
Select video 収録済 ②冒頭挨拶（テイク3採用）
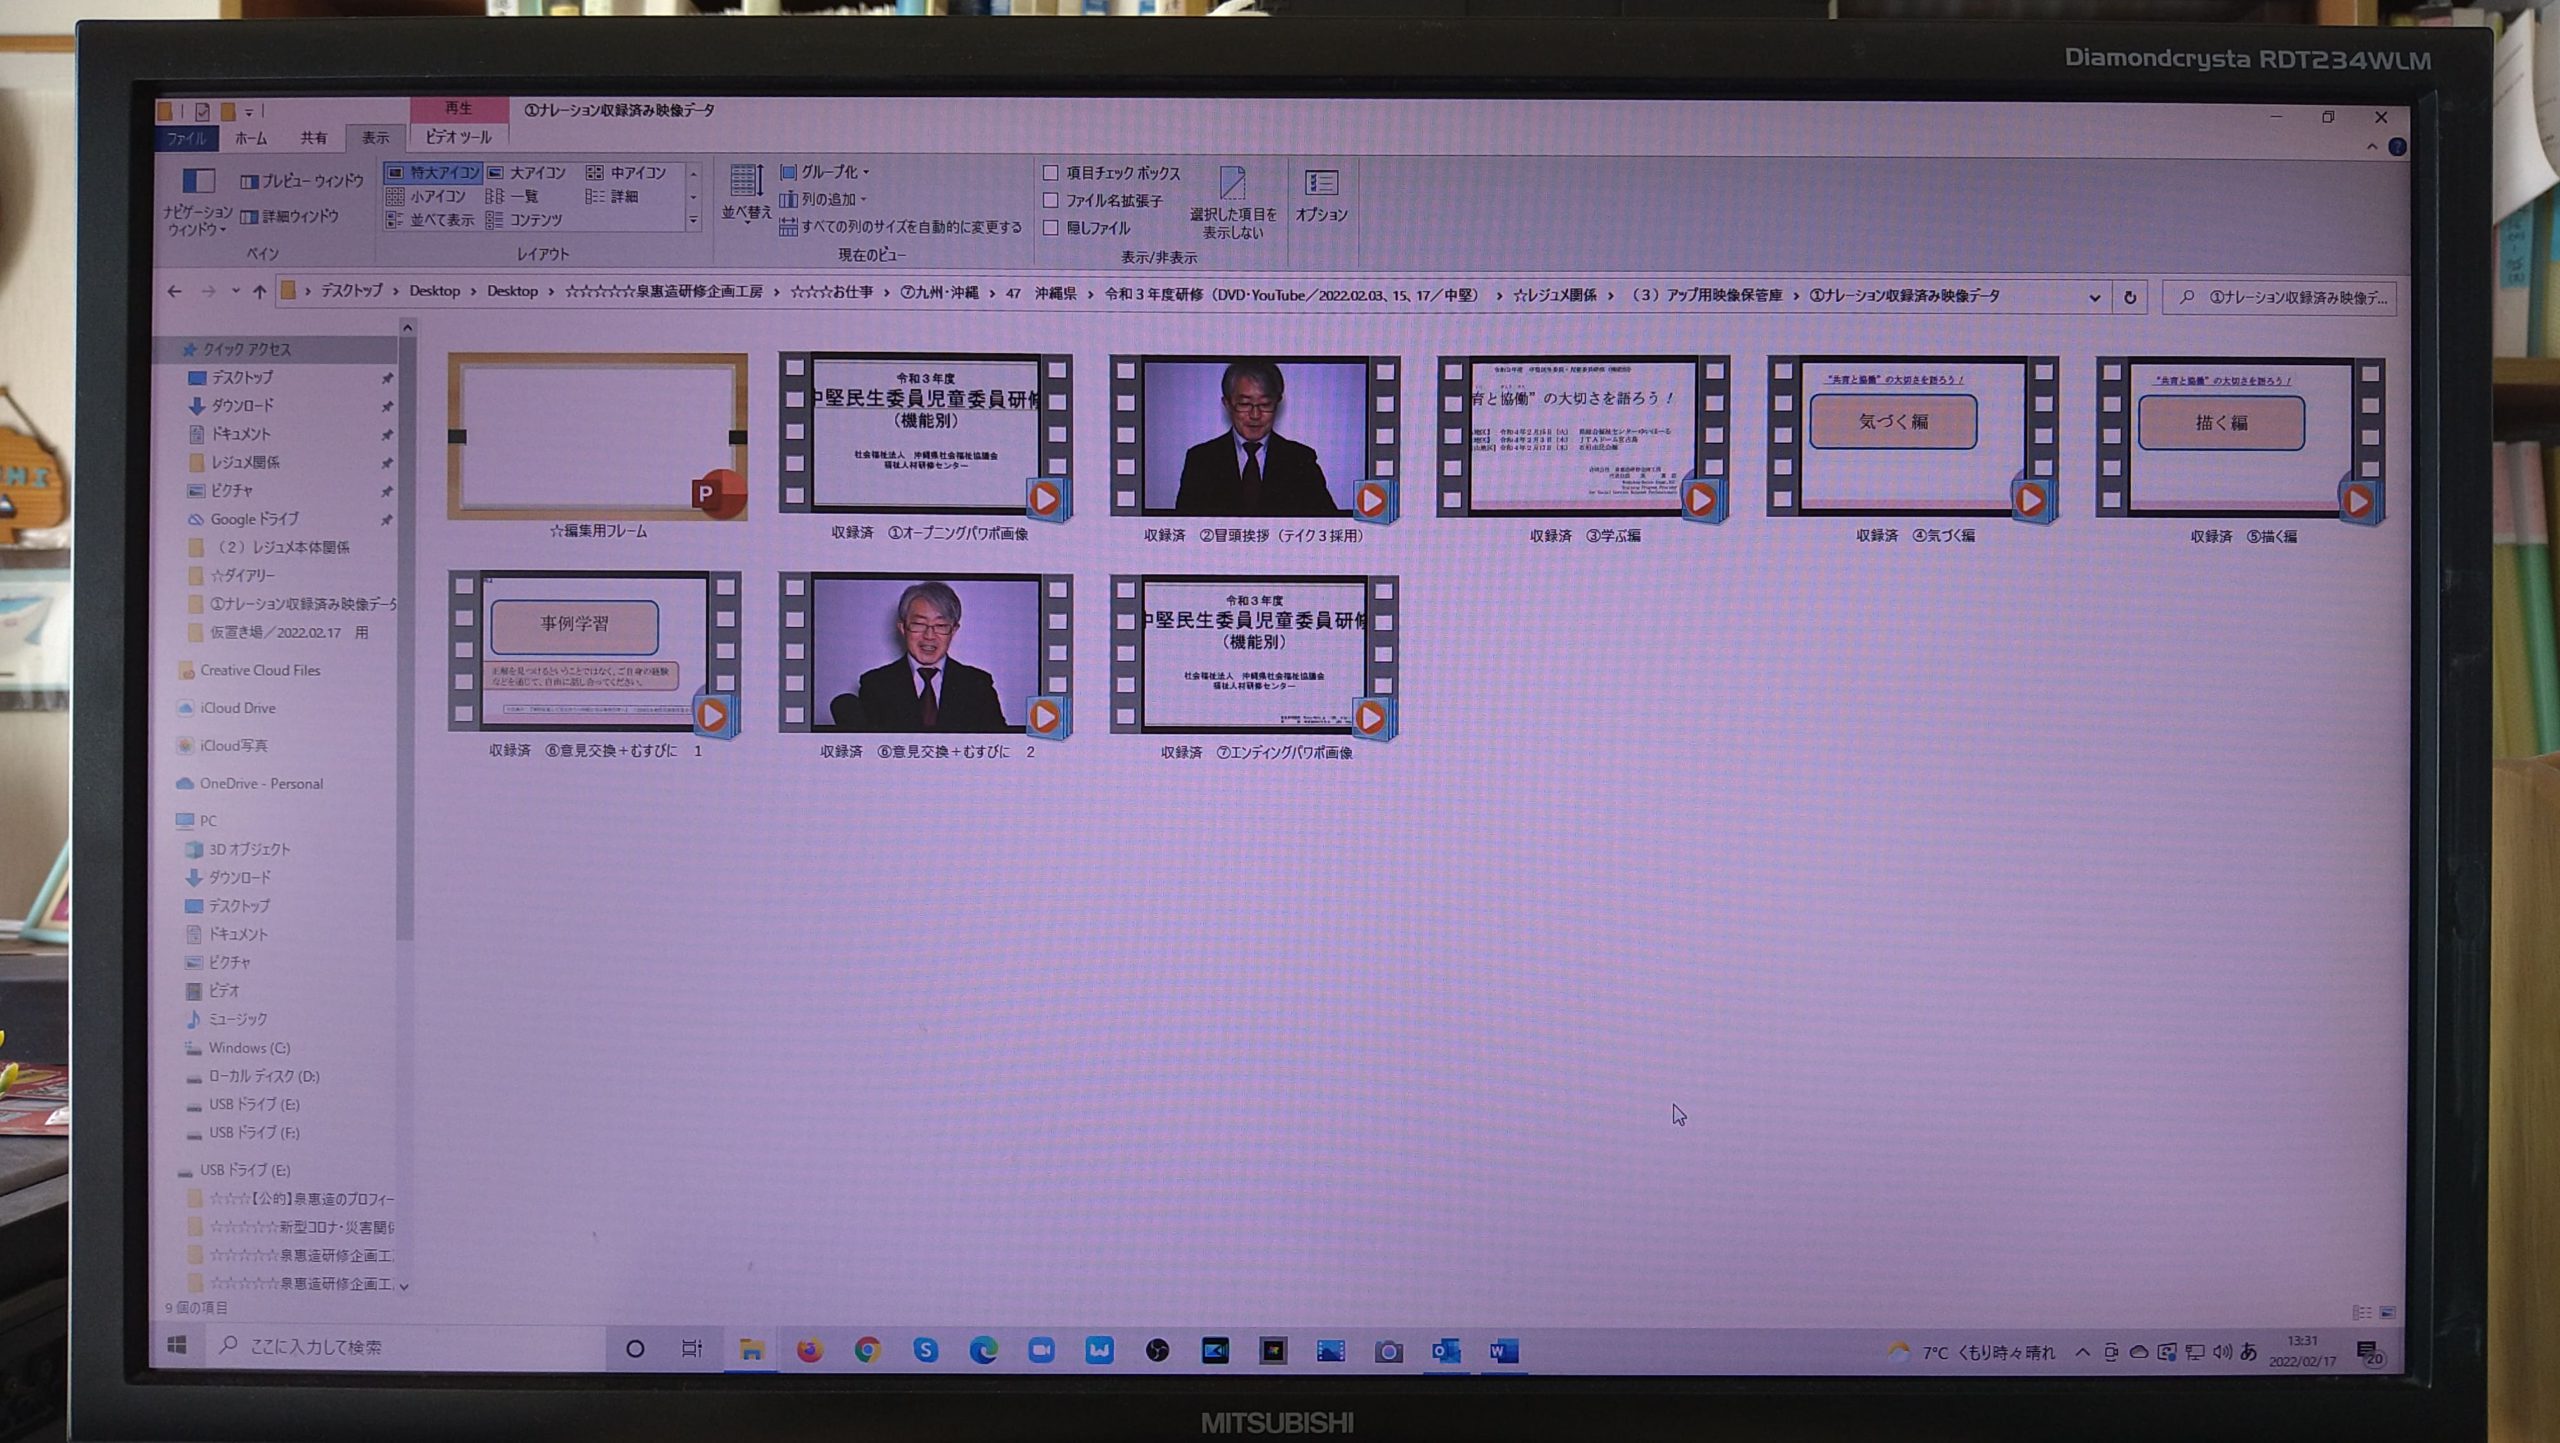click(1254, 449)
